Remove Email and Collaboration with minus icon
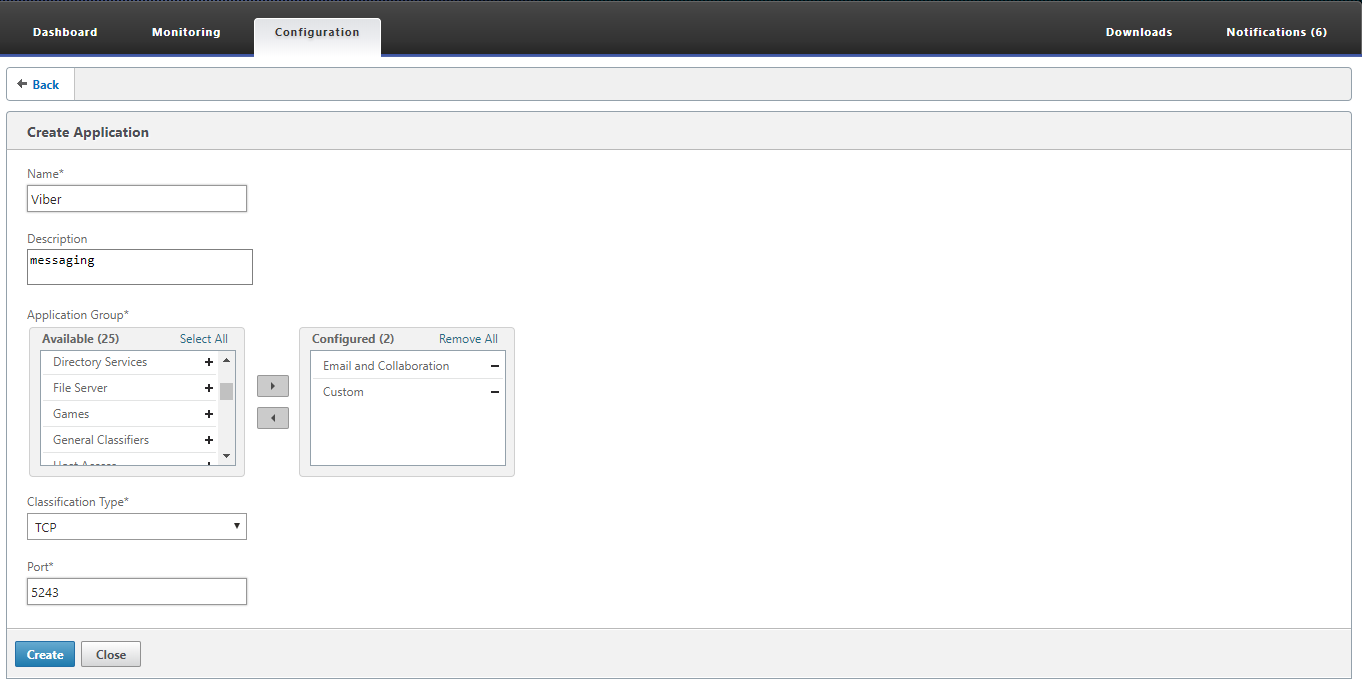 pos(495,366)
